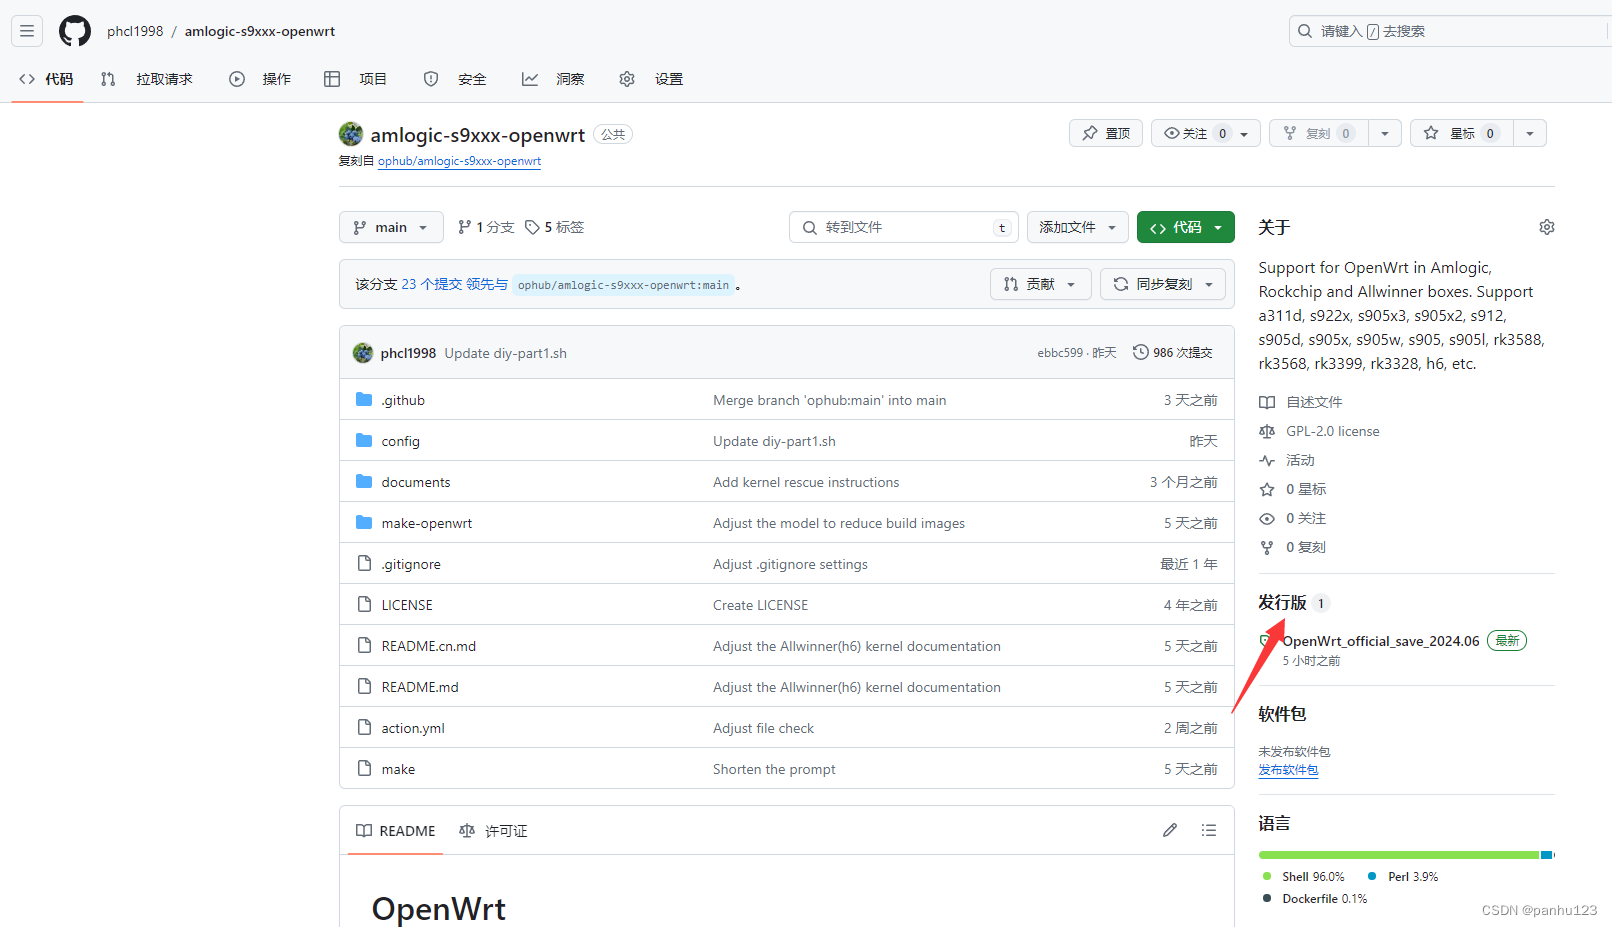
Task: Open the README.md file
Action: [x=420, y=687]
